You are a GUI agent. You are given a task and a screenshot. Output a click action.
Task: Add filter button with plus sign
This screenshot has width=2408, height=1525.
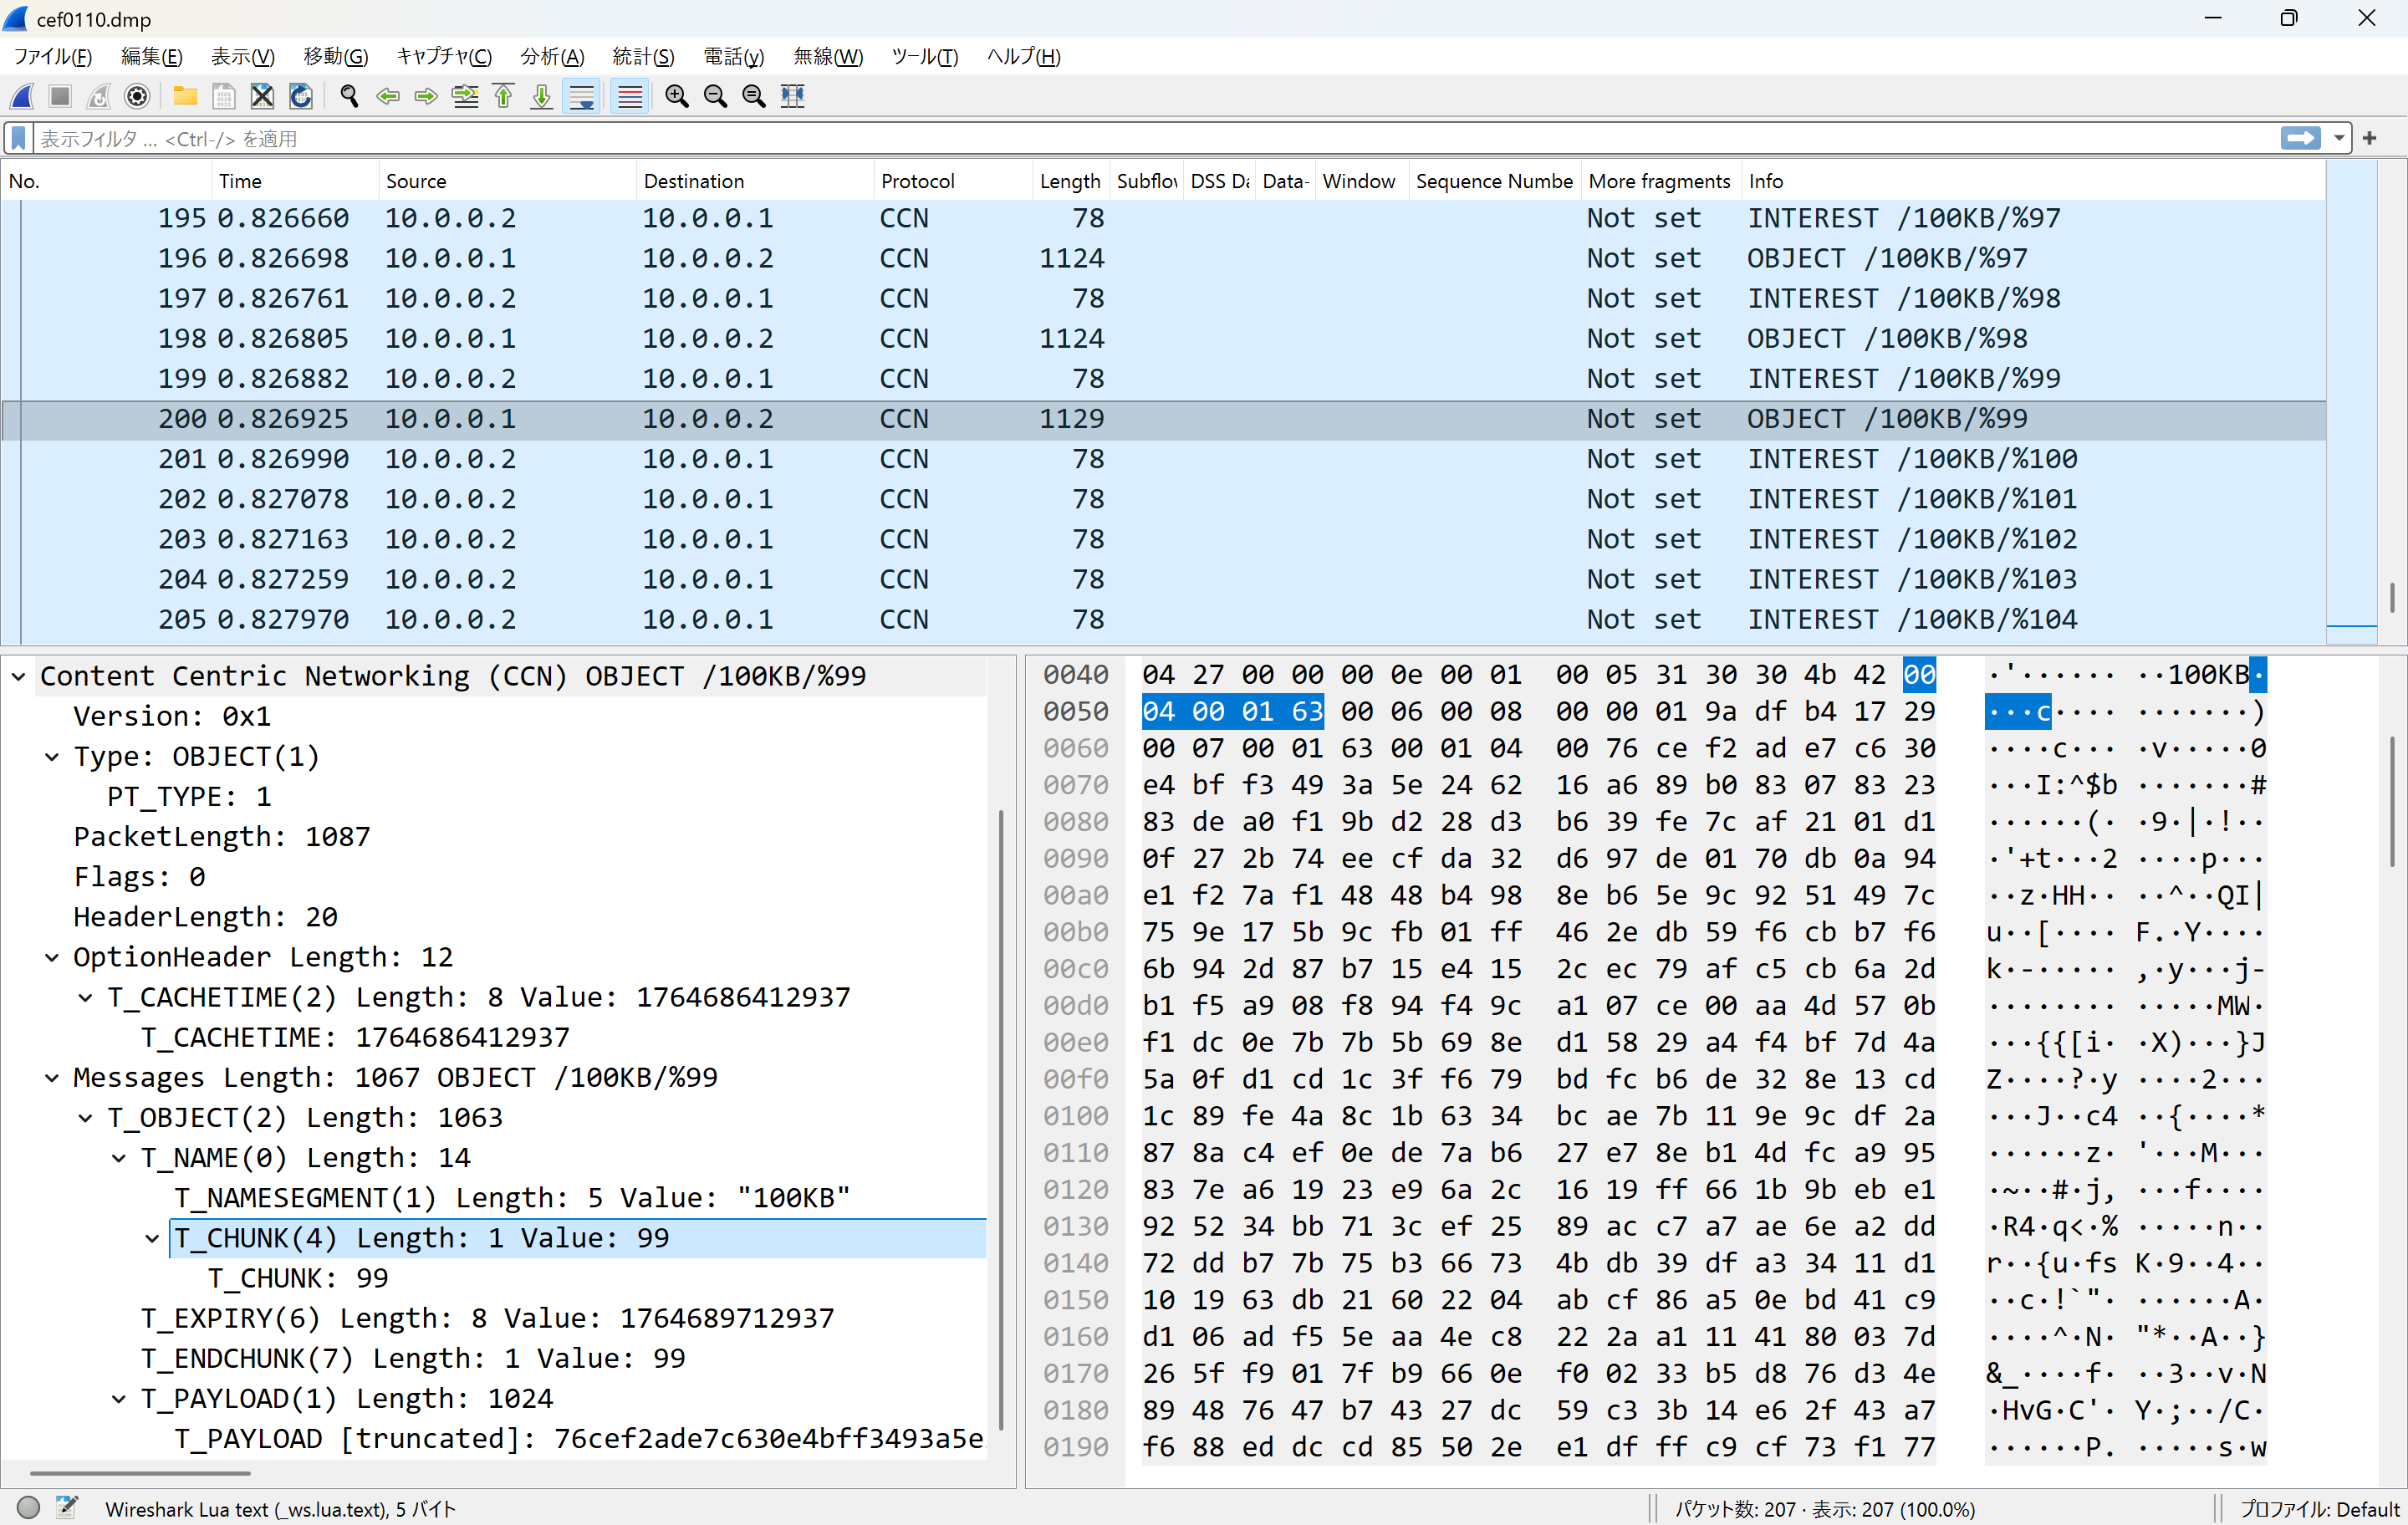pyautogui.click(x=2369, y=138)
